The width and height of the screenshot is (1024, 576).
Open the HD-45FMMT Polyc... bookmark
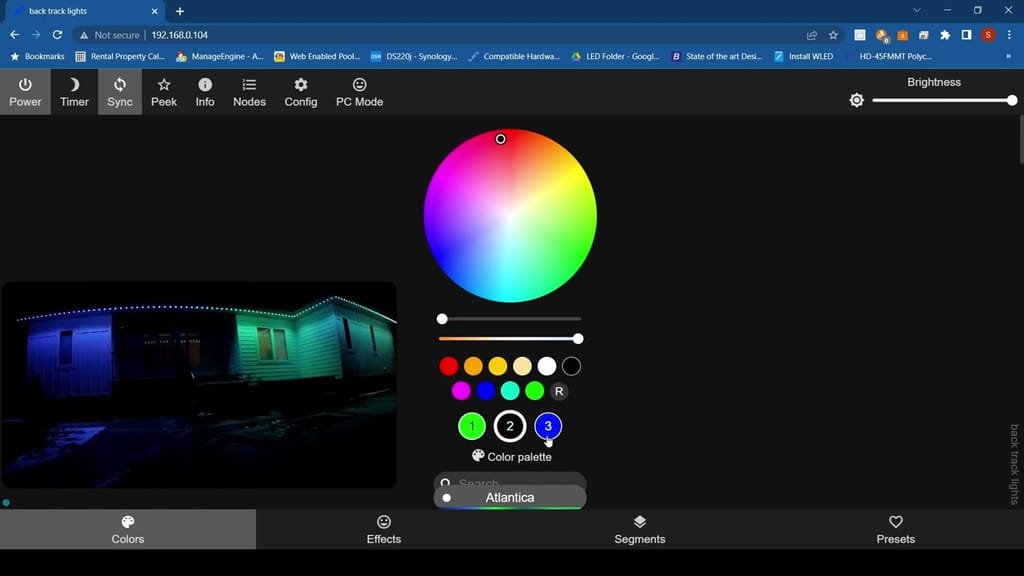pos(895,57)
